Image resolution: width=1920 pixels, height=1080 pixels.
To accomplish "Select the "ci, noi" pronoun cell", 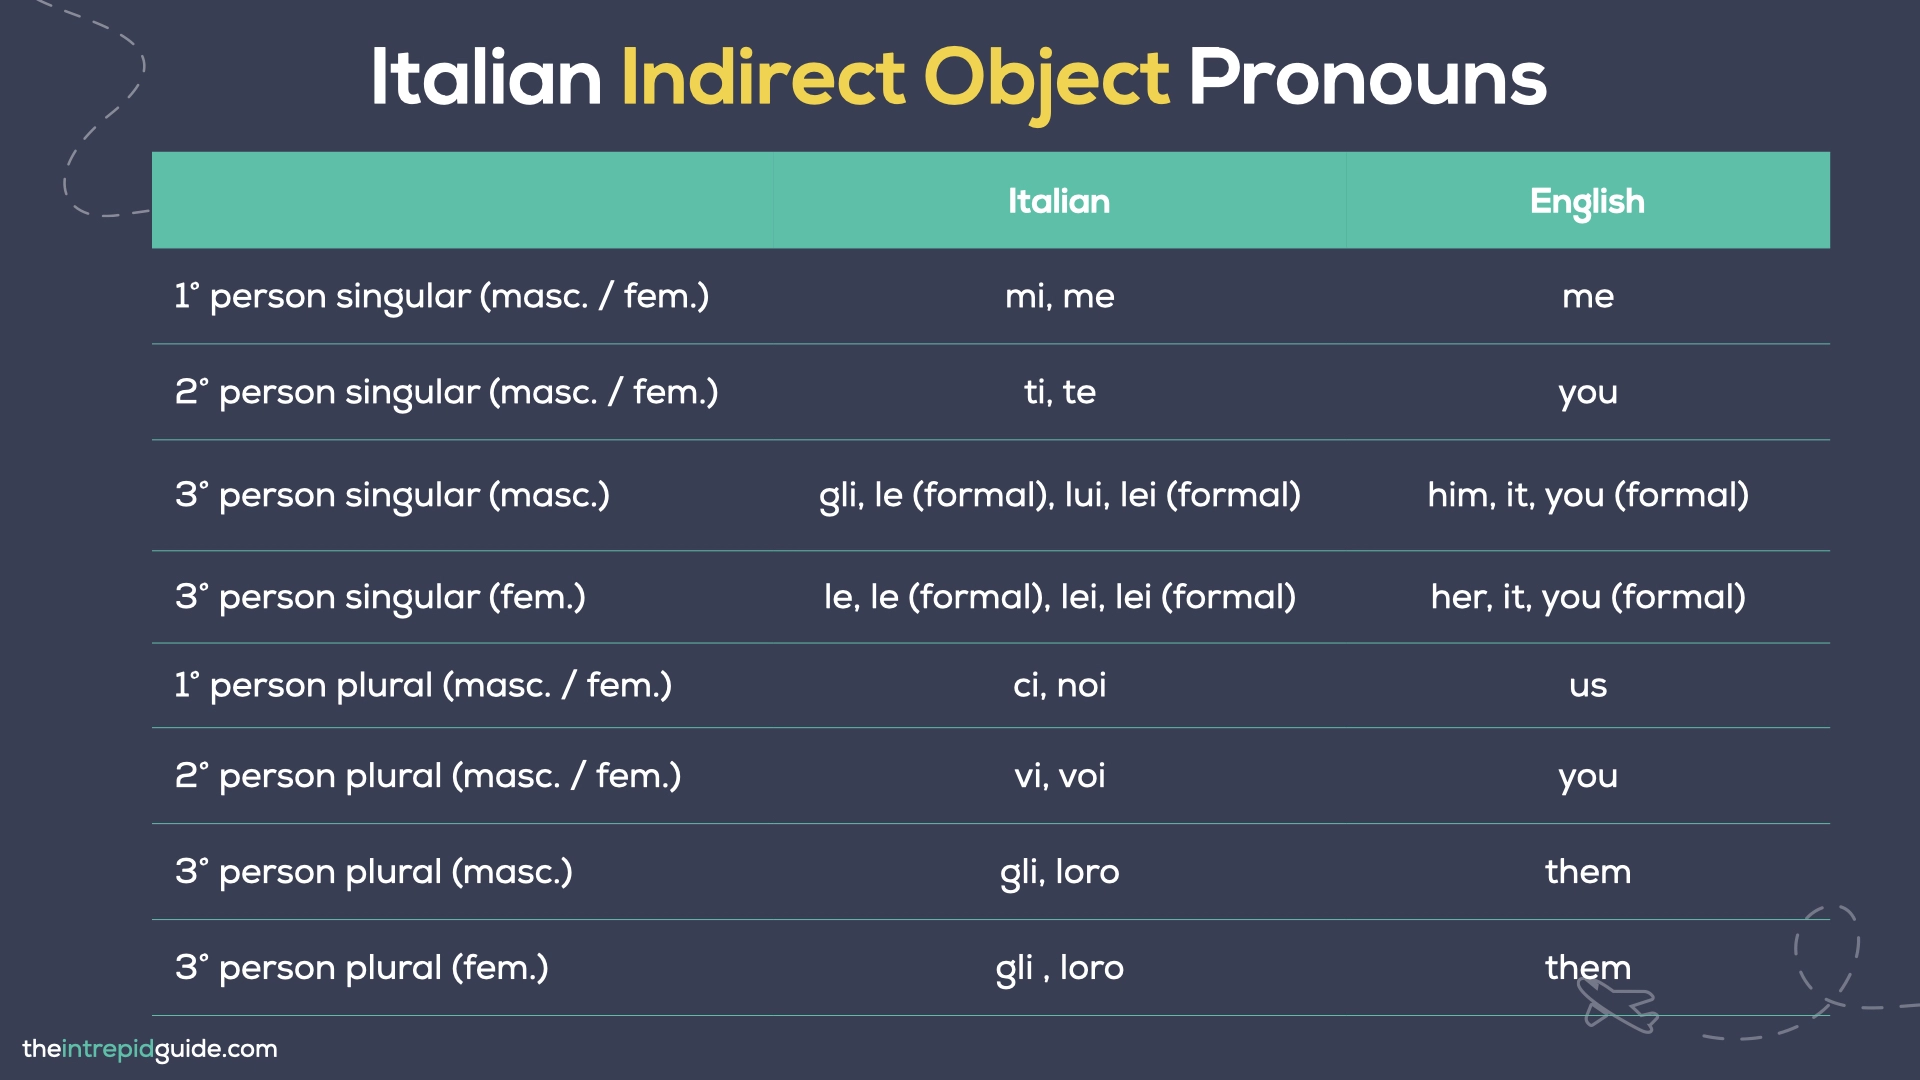I will click(x=1059, y=685).
